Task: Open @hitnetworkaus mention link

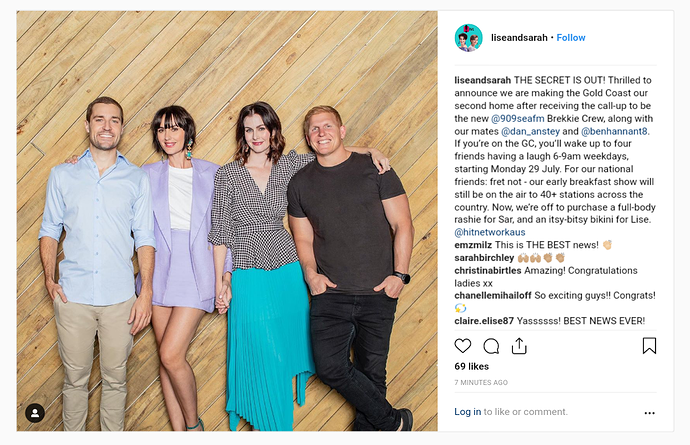Action: (490, 232)
